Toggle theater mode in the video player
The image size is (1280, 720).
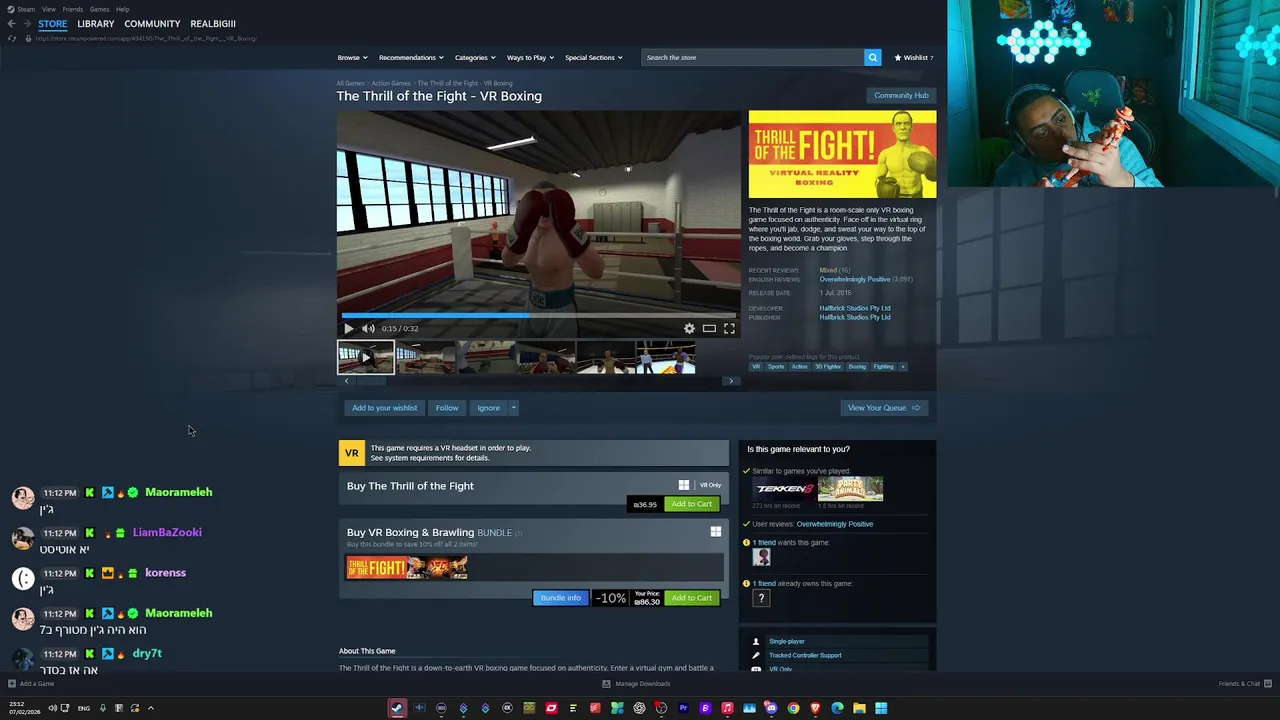(709, 328)
